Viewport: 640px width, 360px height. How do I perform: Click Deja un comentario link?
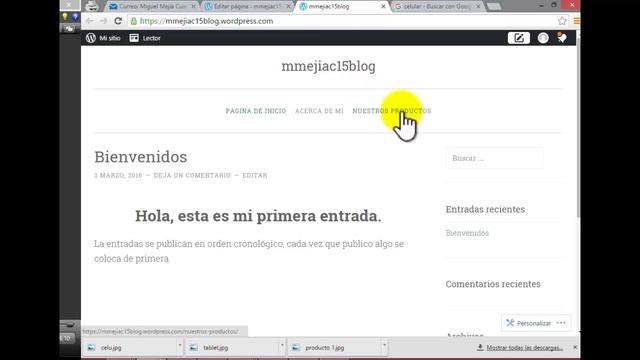point(192,175)
